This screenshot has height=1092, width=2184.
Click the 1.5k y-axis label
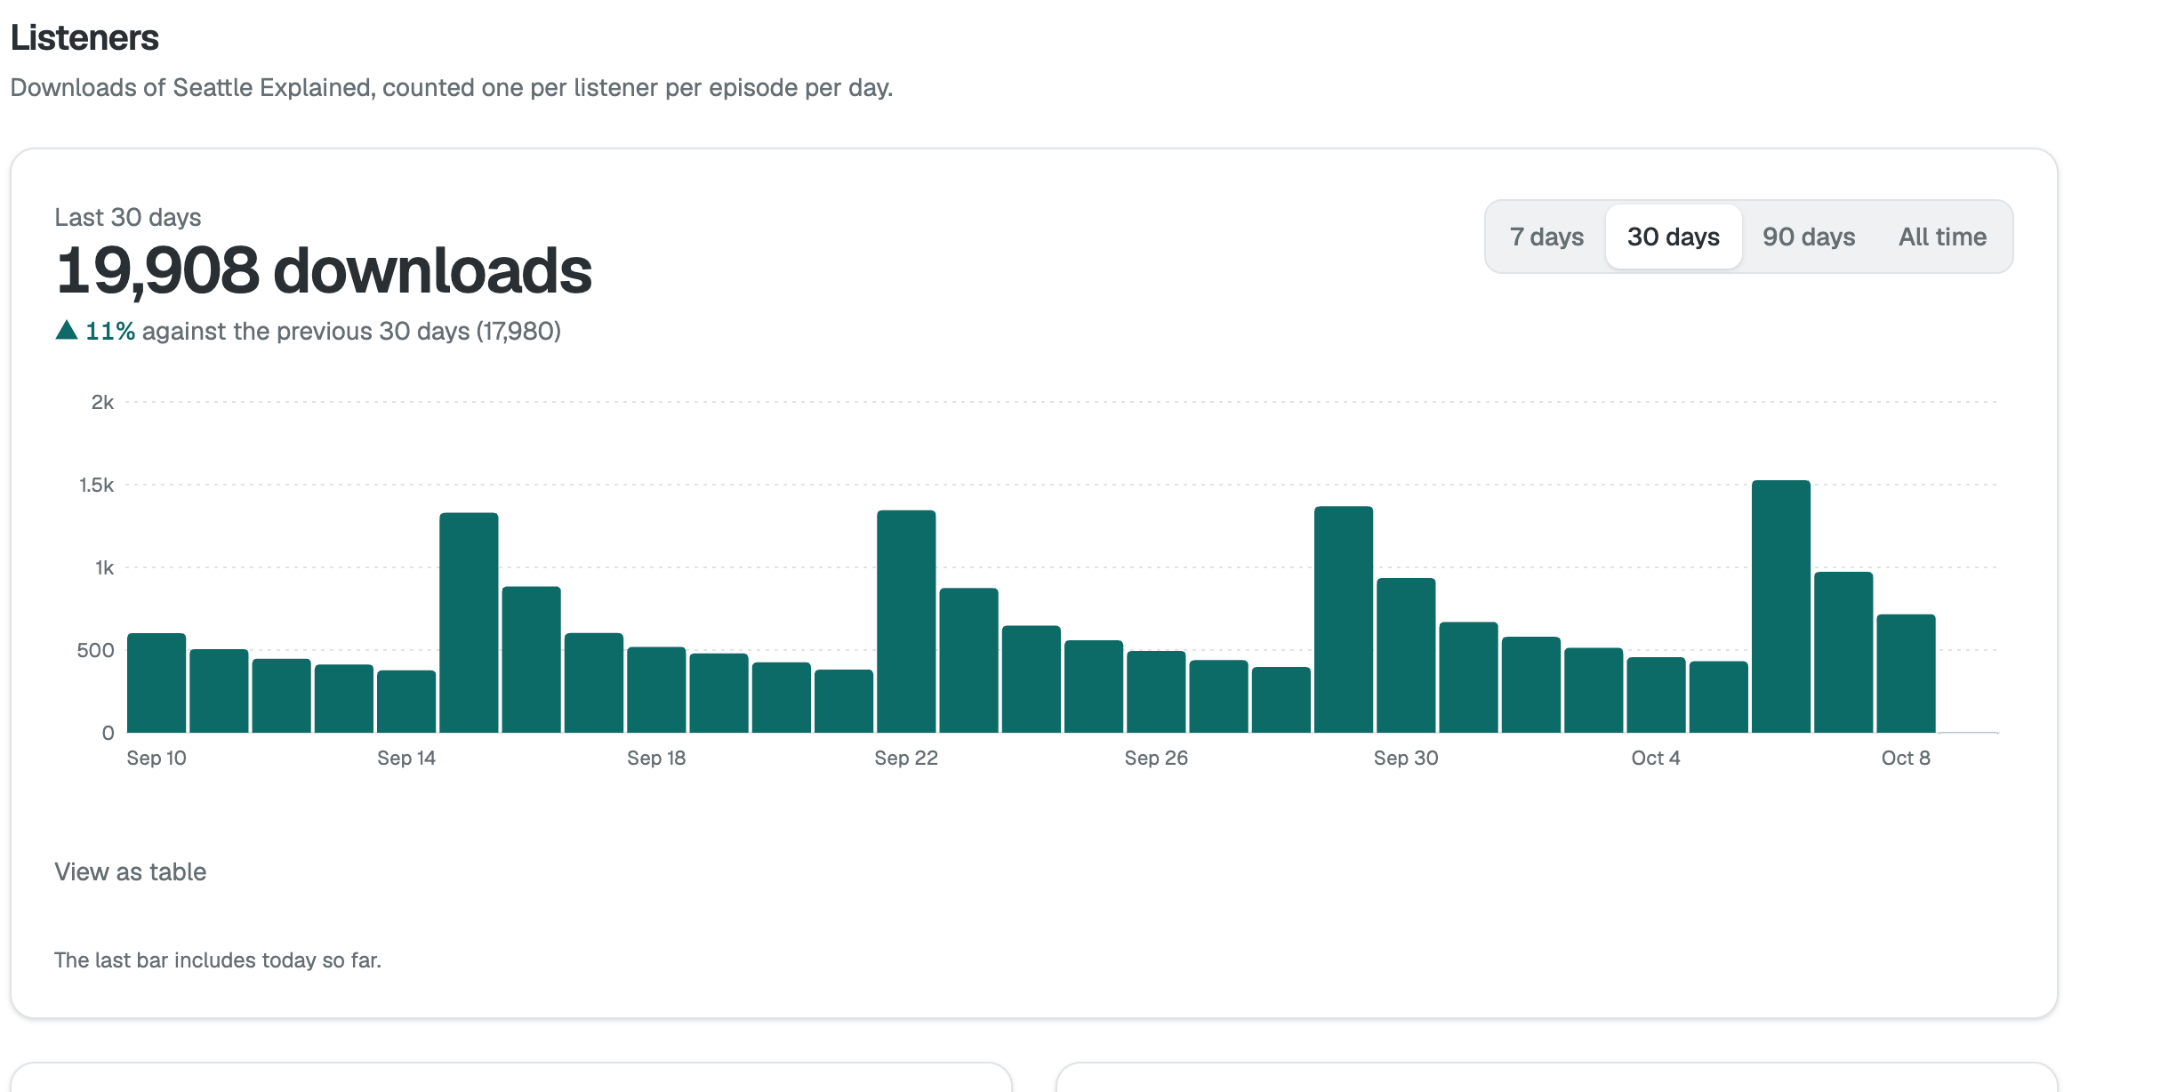click(96, 485)
